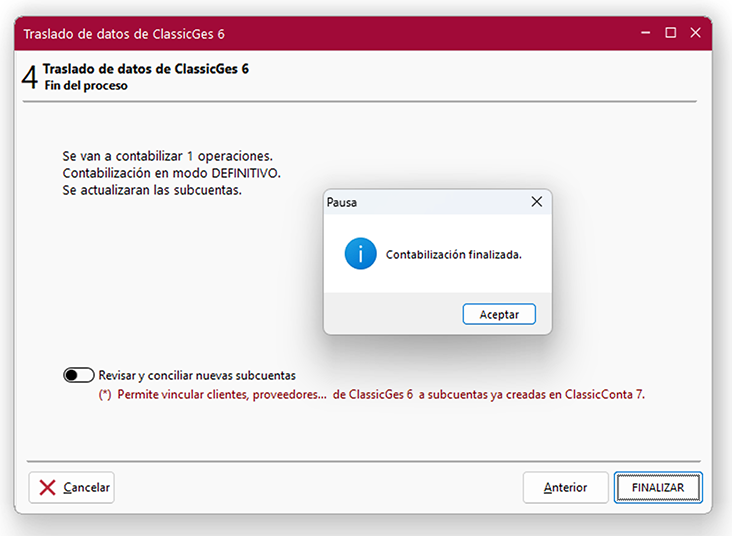Viewport: 732px width, 536px height.
Task: Click the large step number 4
Action: (29, 79)
